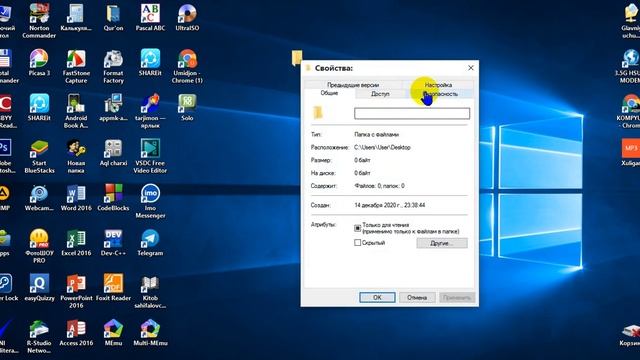Select the Общие tab
The width and height of the screenshot is (640, 360).
coord(329,93)
